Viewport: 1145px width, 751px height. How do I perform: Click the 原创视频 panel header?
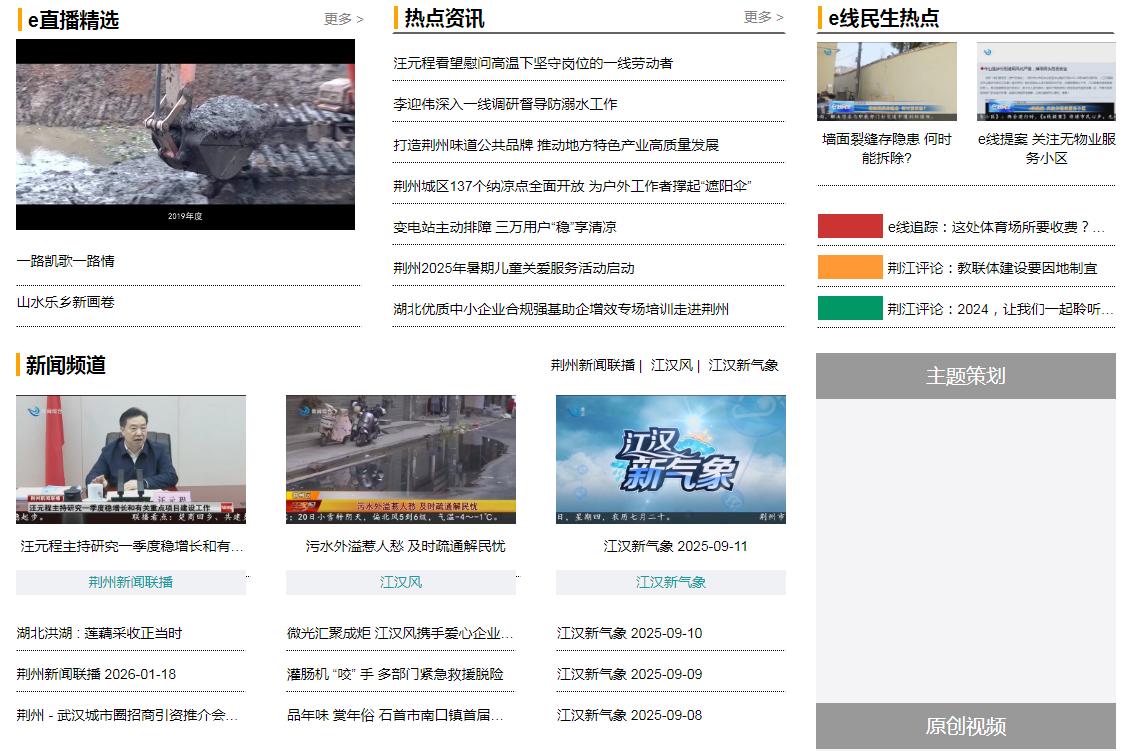click(965, 726)
